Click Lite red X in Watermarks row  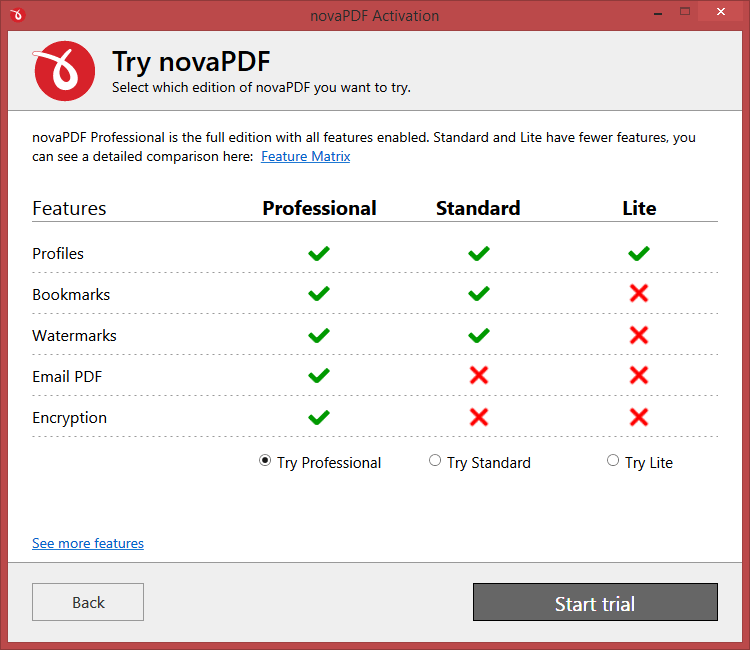point(639,335)
